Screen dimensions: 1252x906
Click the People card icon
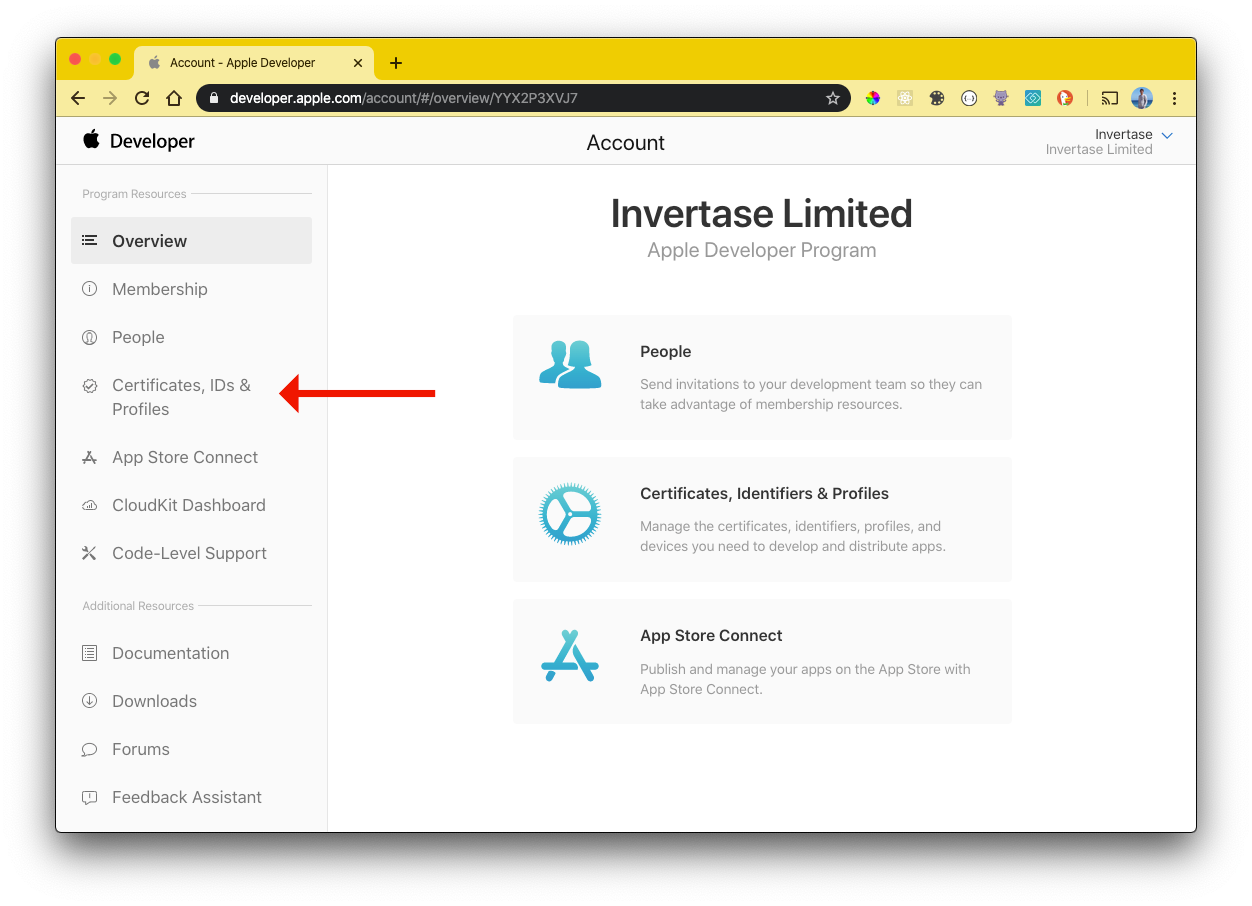(570, 364)
